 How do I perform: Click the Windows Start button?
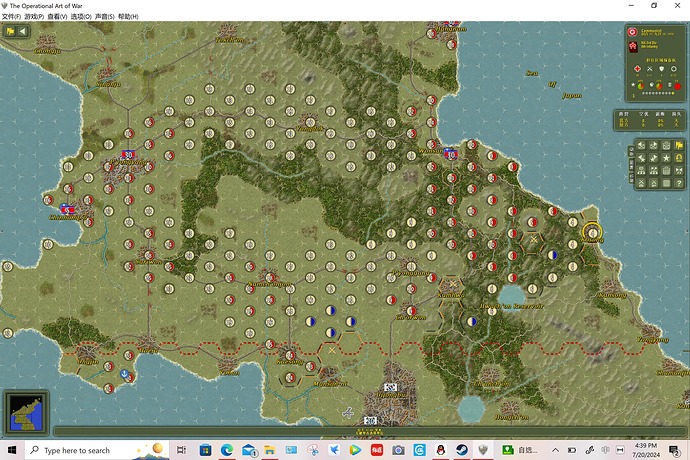click(10, 450)
